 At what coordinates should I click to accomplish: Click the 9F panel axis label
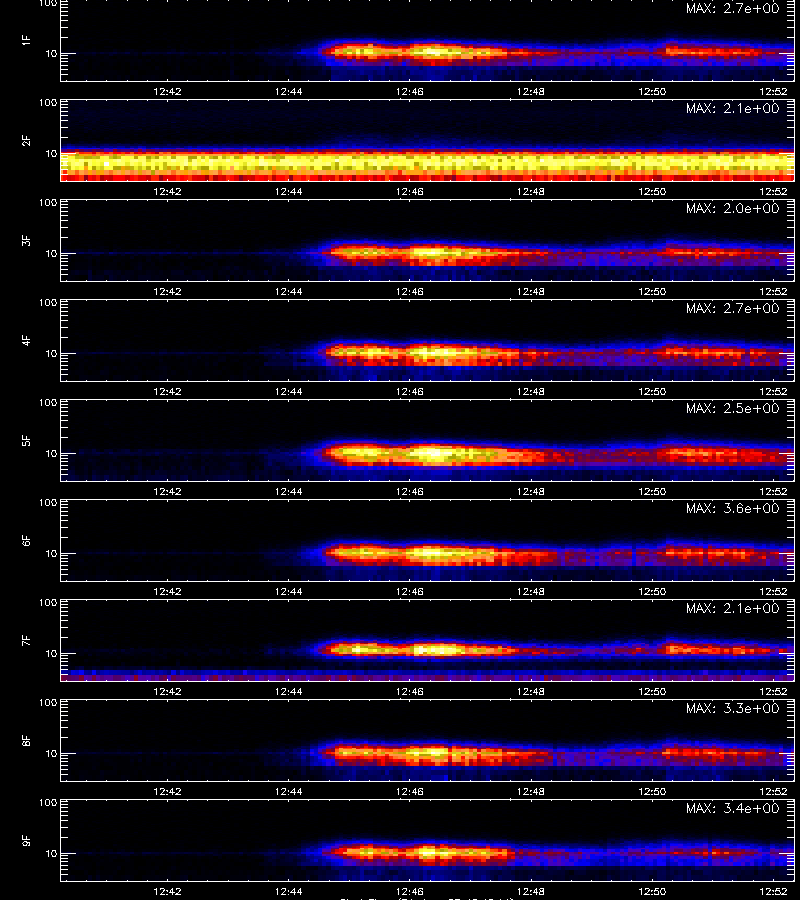[26, 841]
